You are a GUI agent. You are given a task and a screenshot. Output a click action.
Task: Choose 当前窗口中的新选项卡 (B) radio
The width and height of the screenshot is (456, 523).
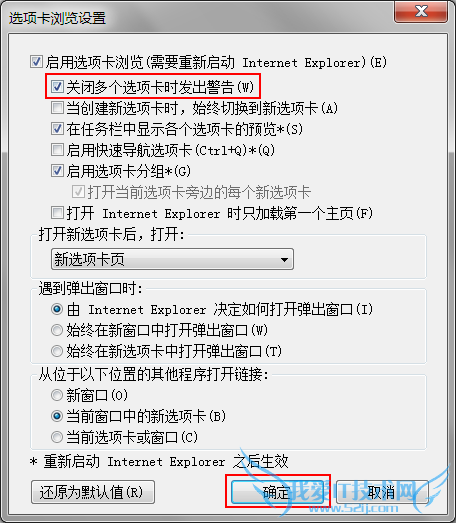pos(57,416)
